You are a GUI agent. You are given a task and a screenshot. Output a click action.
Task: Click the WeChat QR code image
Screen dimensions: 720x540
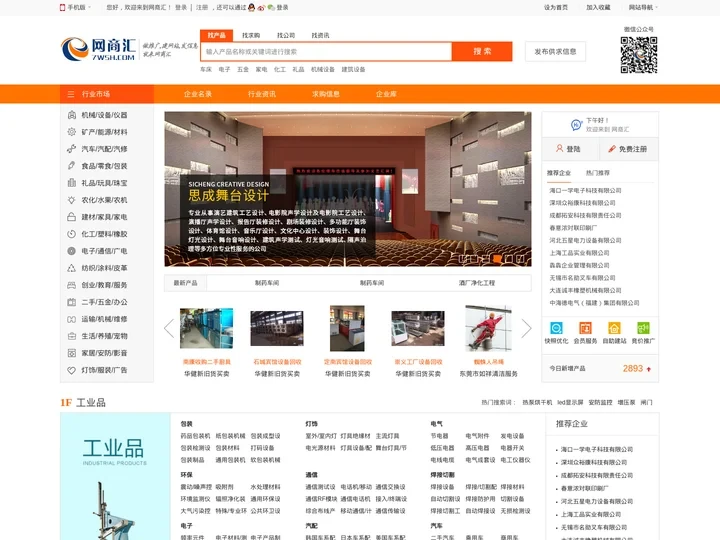[639, 55]
